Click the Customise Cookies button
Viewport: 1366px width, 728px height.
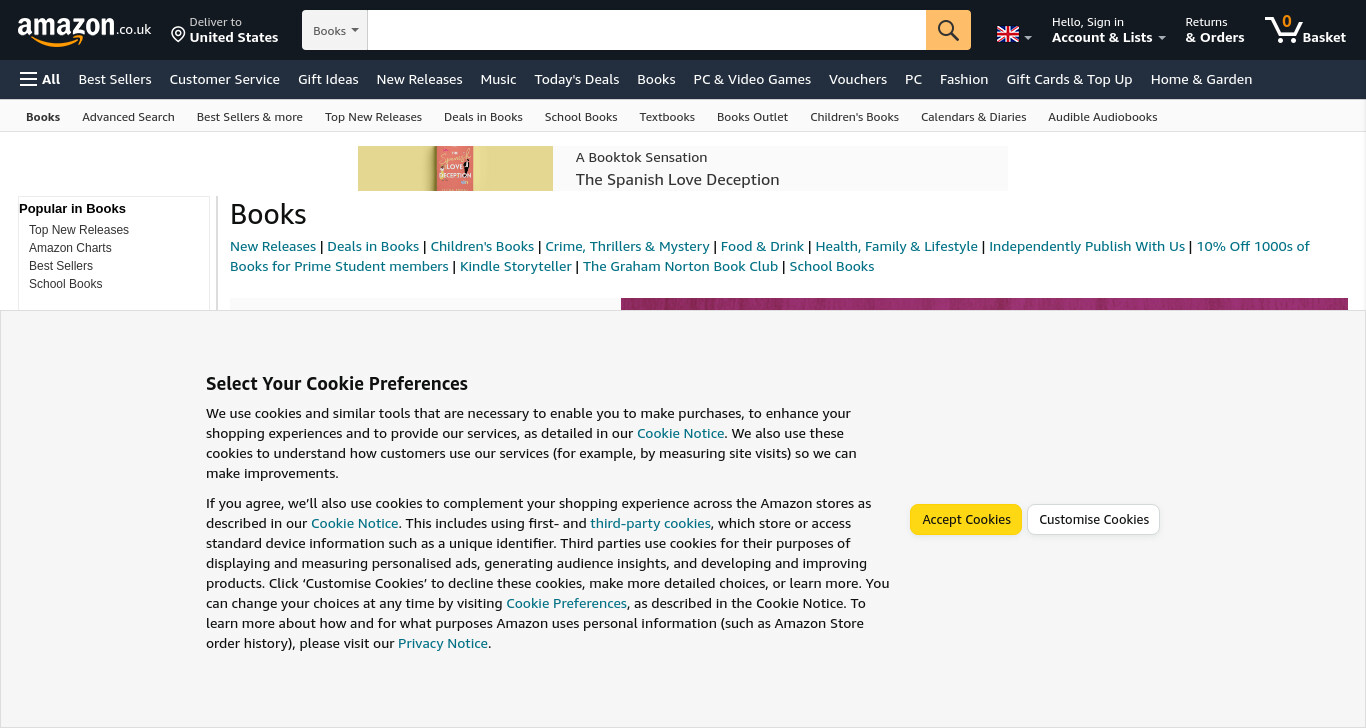click(x=1094, y=520)
